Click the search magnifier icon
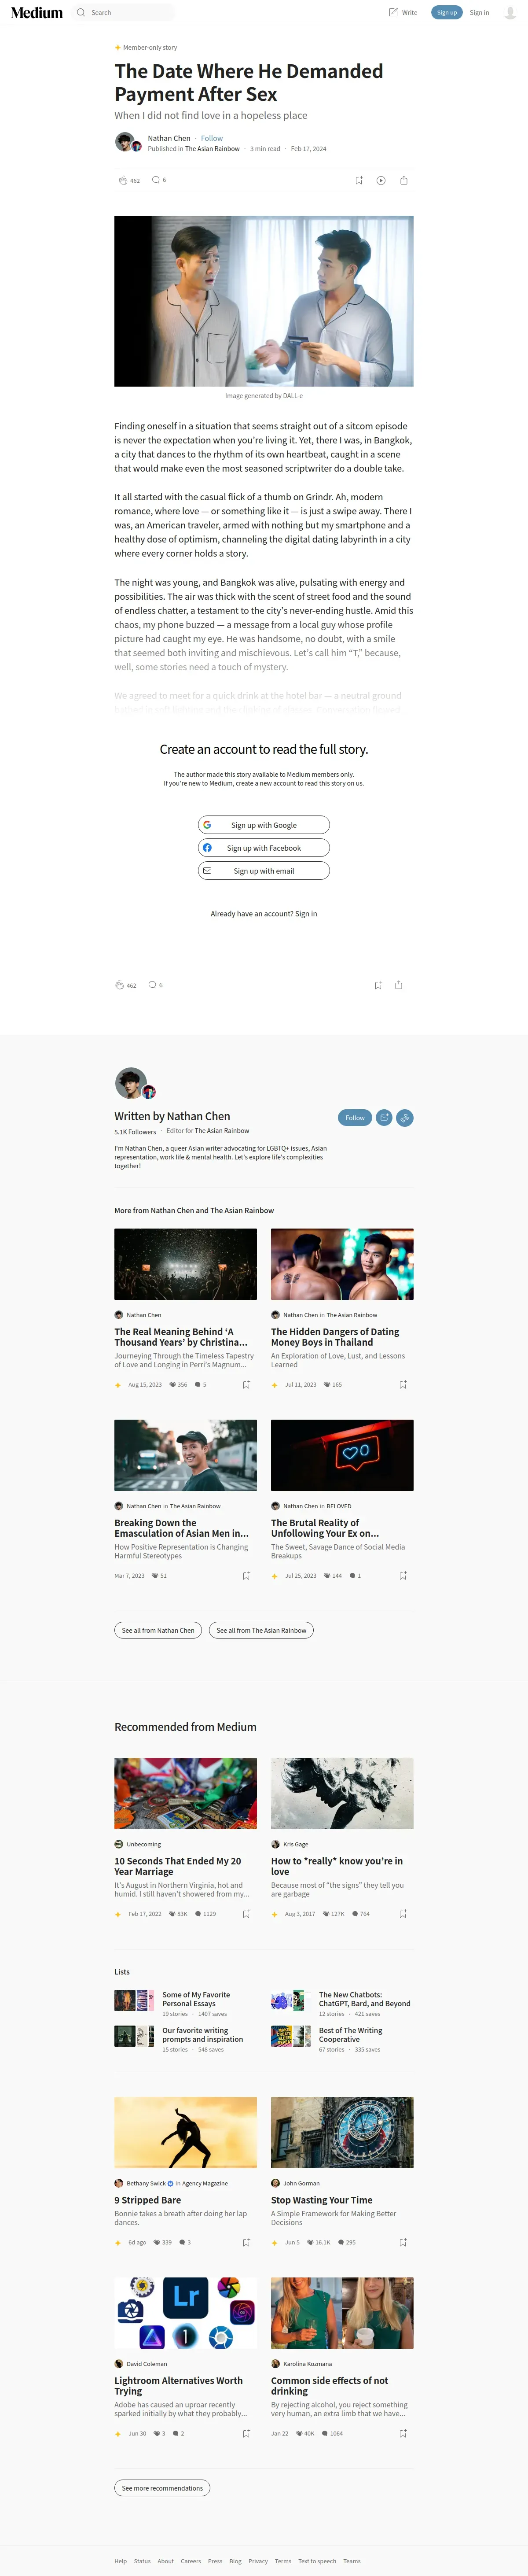 click(x=81, y=13)
